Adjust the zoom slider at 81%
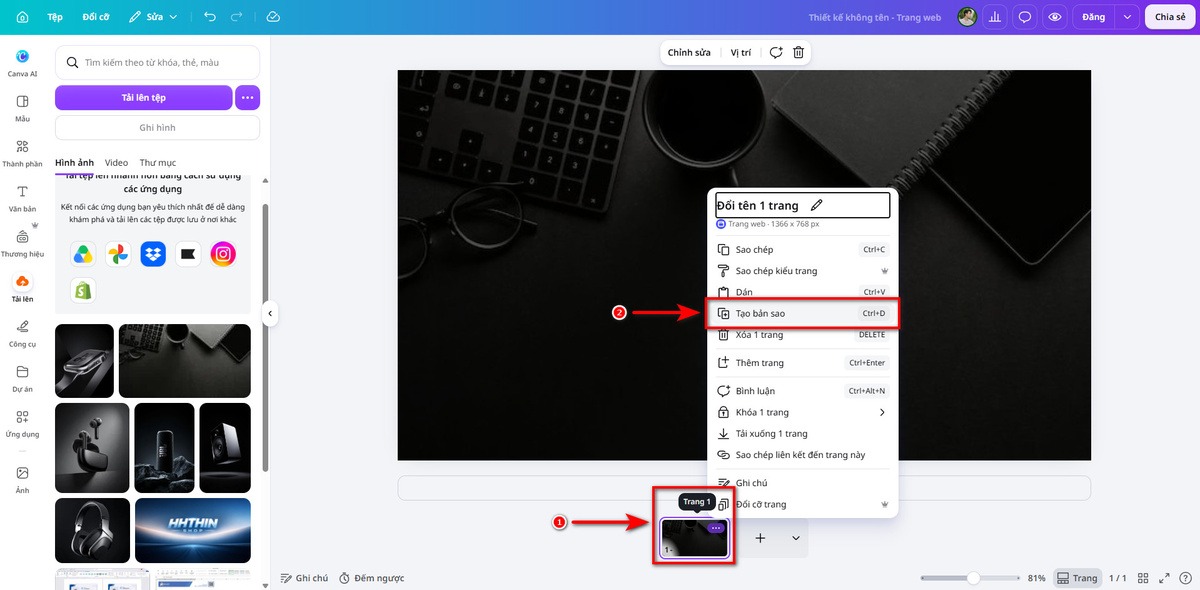The height and width of the screenshot is (590, 1200). pos(973,578)
